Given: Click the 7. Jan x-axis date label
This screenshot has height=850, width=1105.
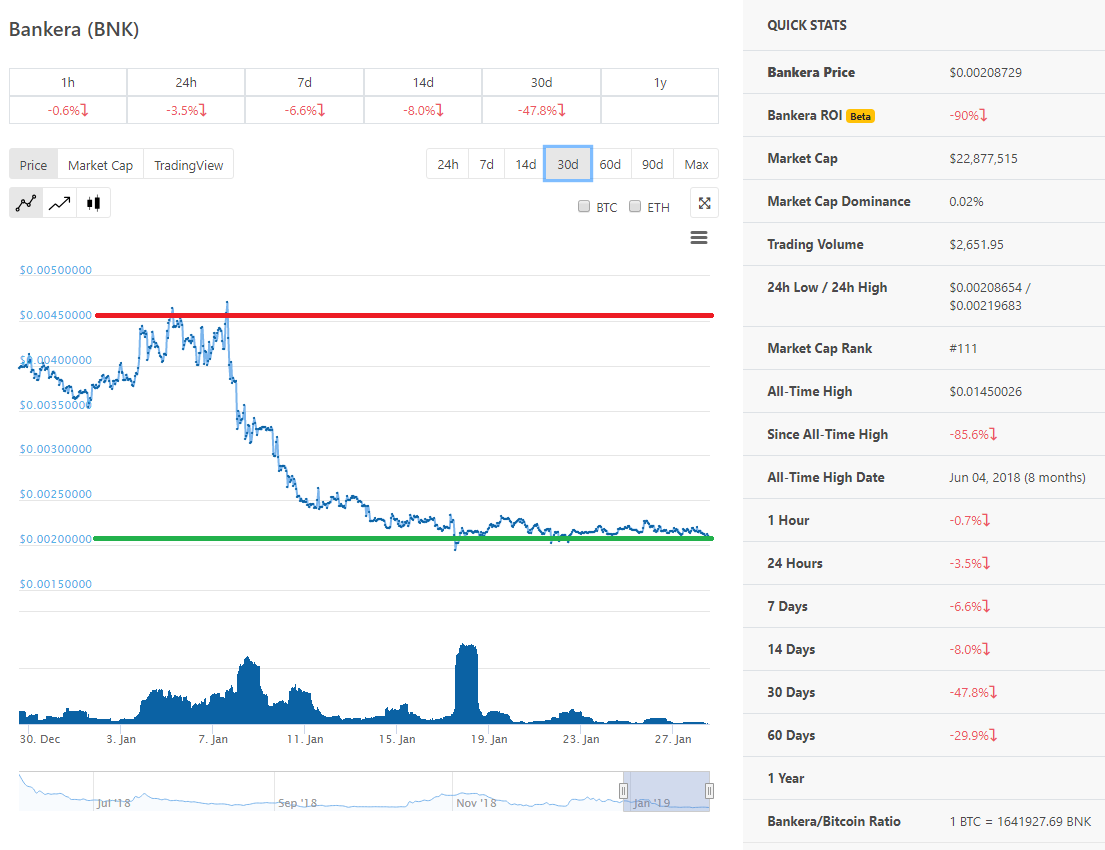Looking at the screenshot, I should point(213,739).
